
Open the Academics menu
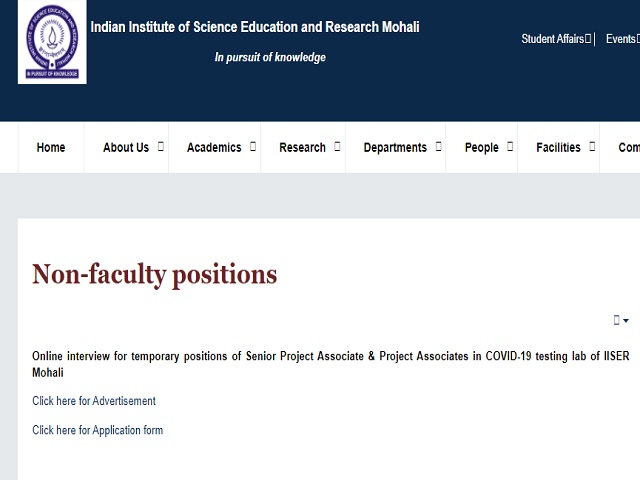214,147
